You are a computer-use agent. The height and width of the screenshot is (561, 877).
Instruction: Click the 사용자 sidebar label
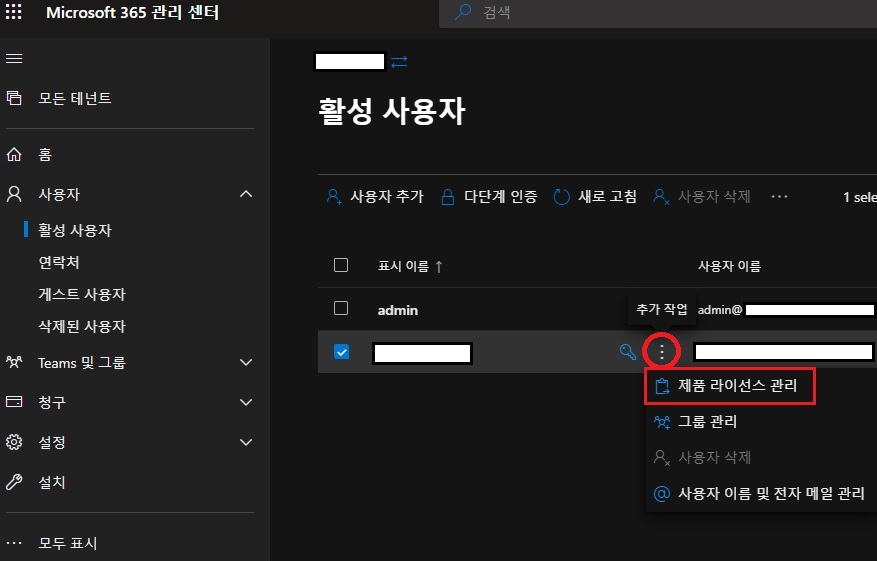[x=59, y=194]
